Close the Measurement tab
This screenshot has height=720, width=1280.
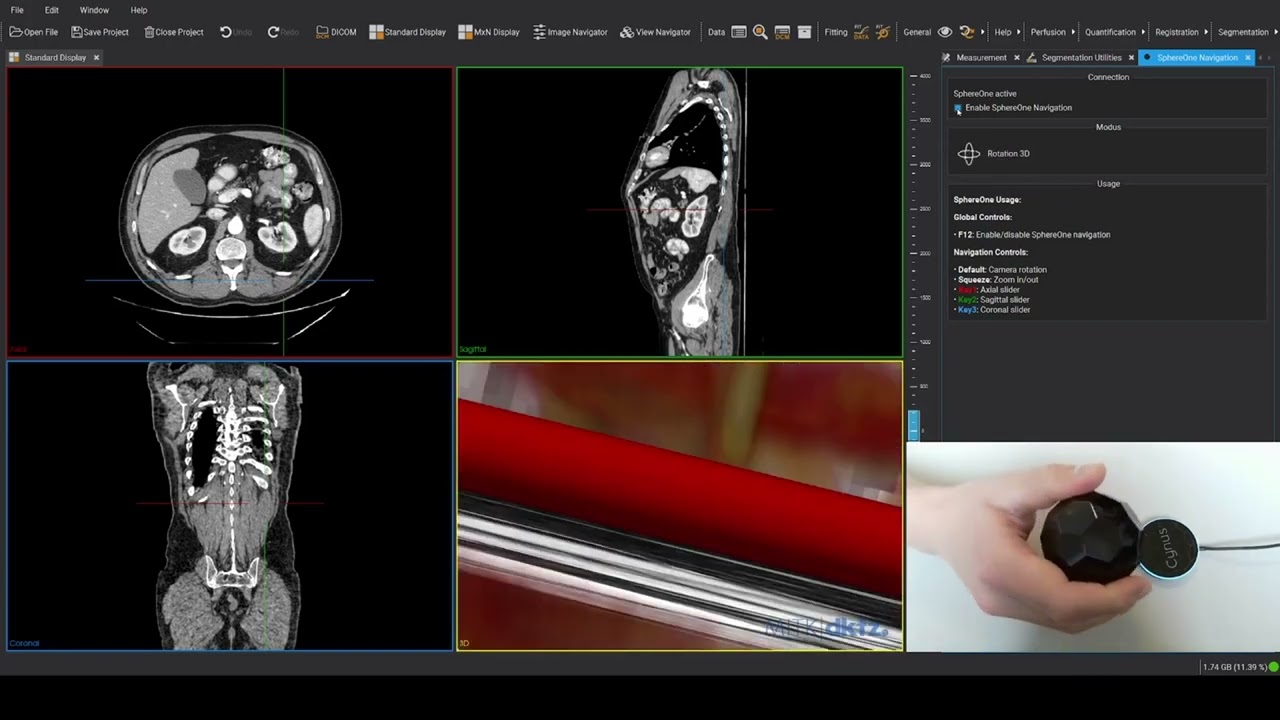pyautogui.click(x=1017, y=58)
